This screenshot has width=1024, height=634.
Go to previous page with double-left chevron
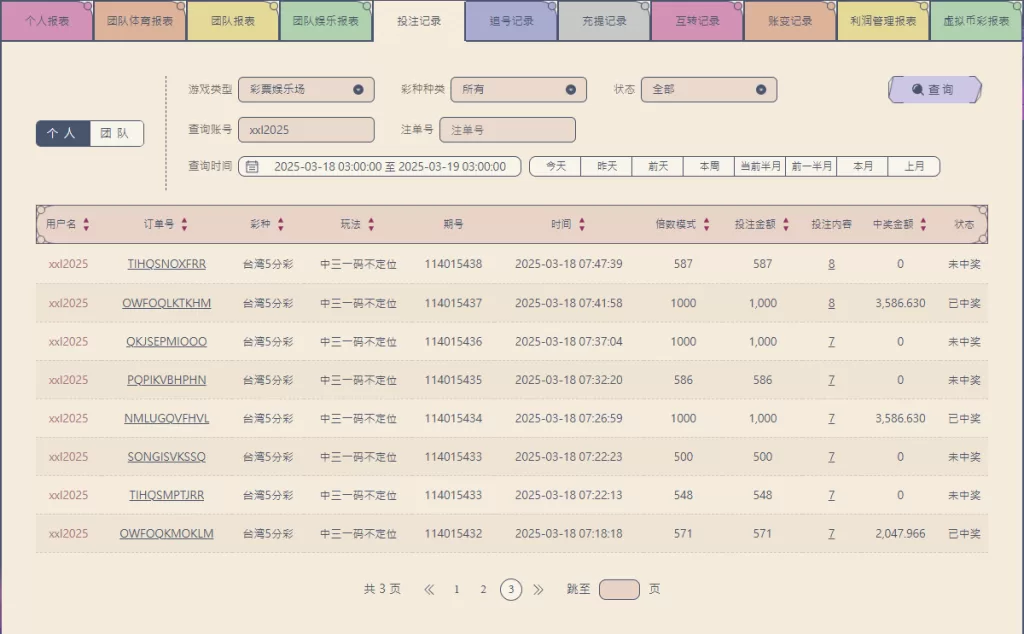429,590
